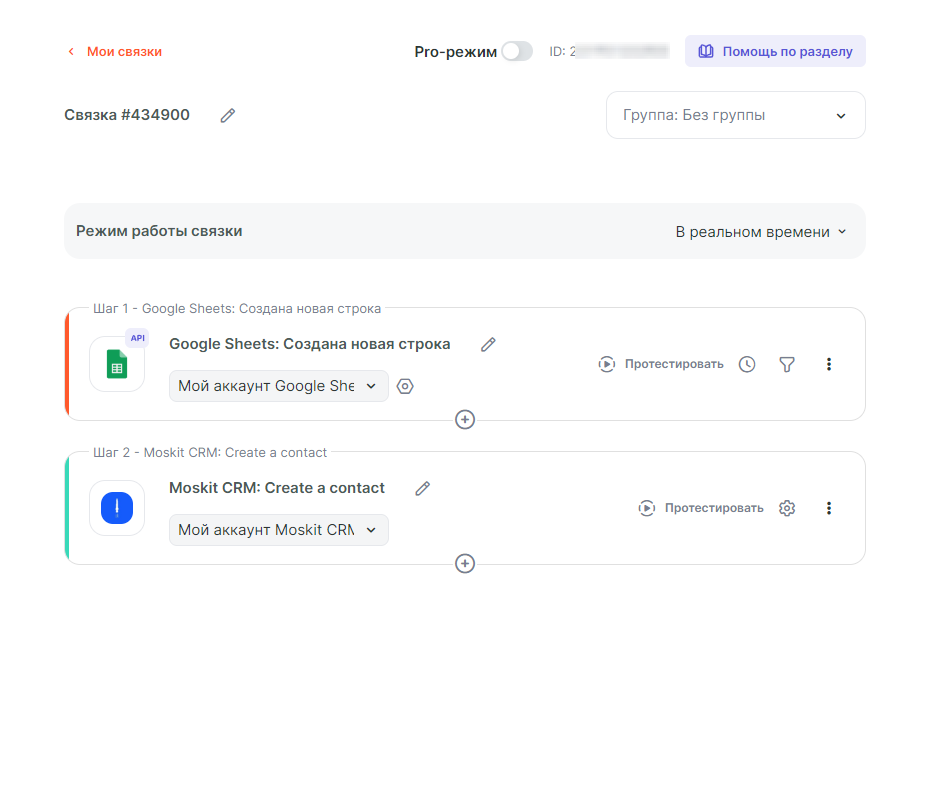Expand Мой аккаунт Moskit CRM account dropdown
This screenshot has height=804, width=936.
pyautogui.click(x=279, y=530)
